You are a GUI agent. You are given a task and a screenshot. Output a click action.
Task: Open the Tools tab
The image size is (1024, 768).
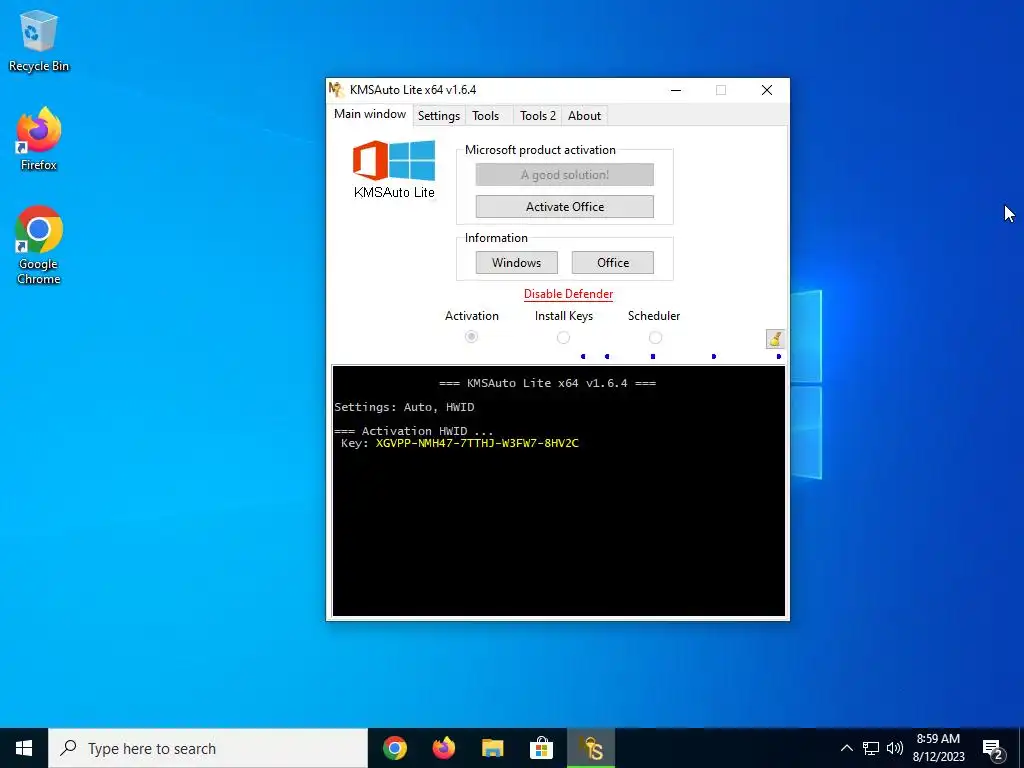pos(486,116)
